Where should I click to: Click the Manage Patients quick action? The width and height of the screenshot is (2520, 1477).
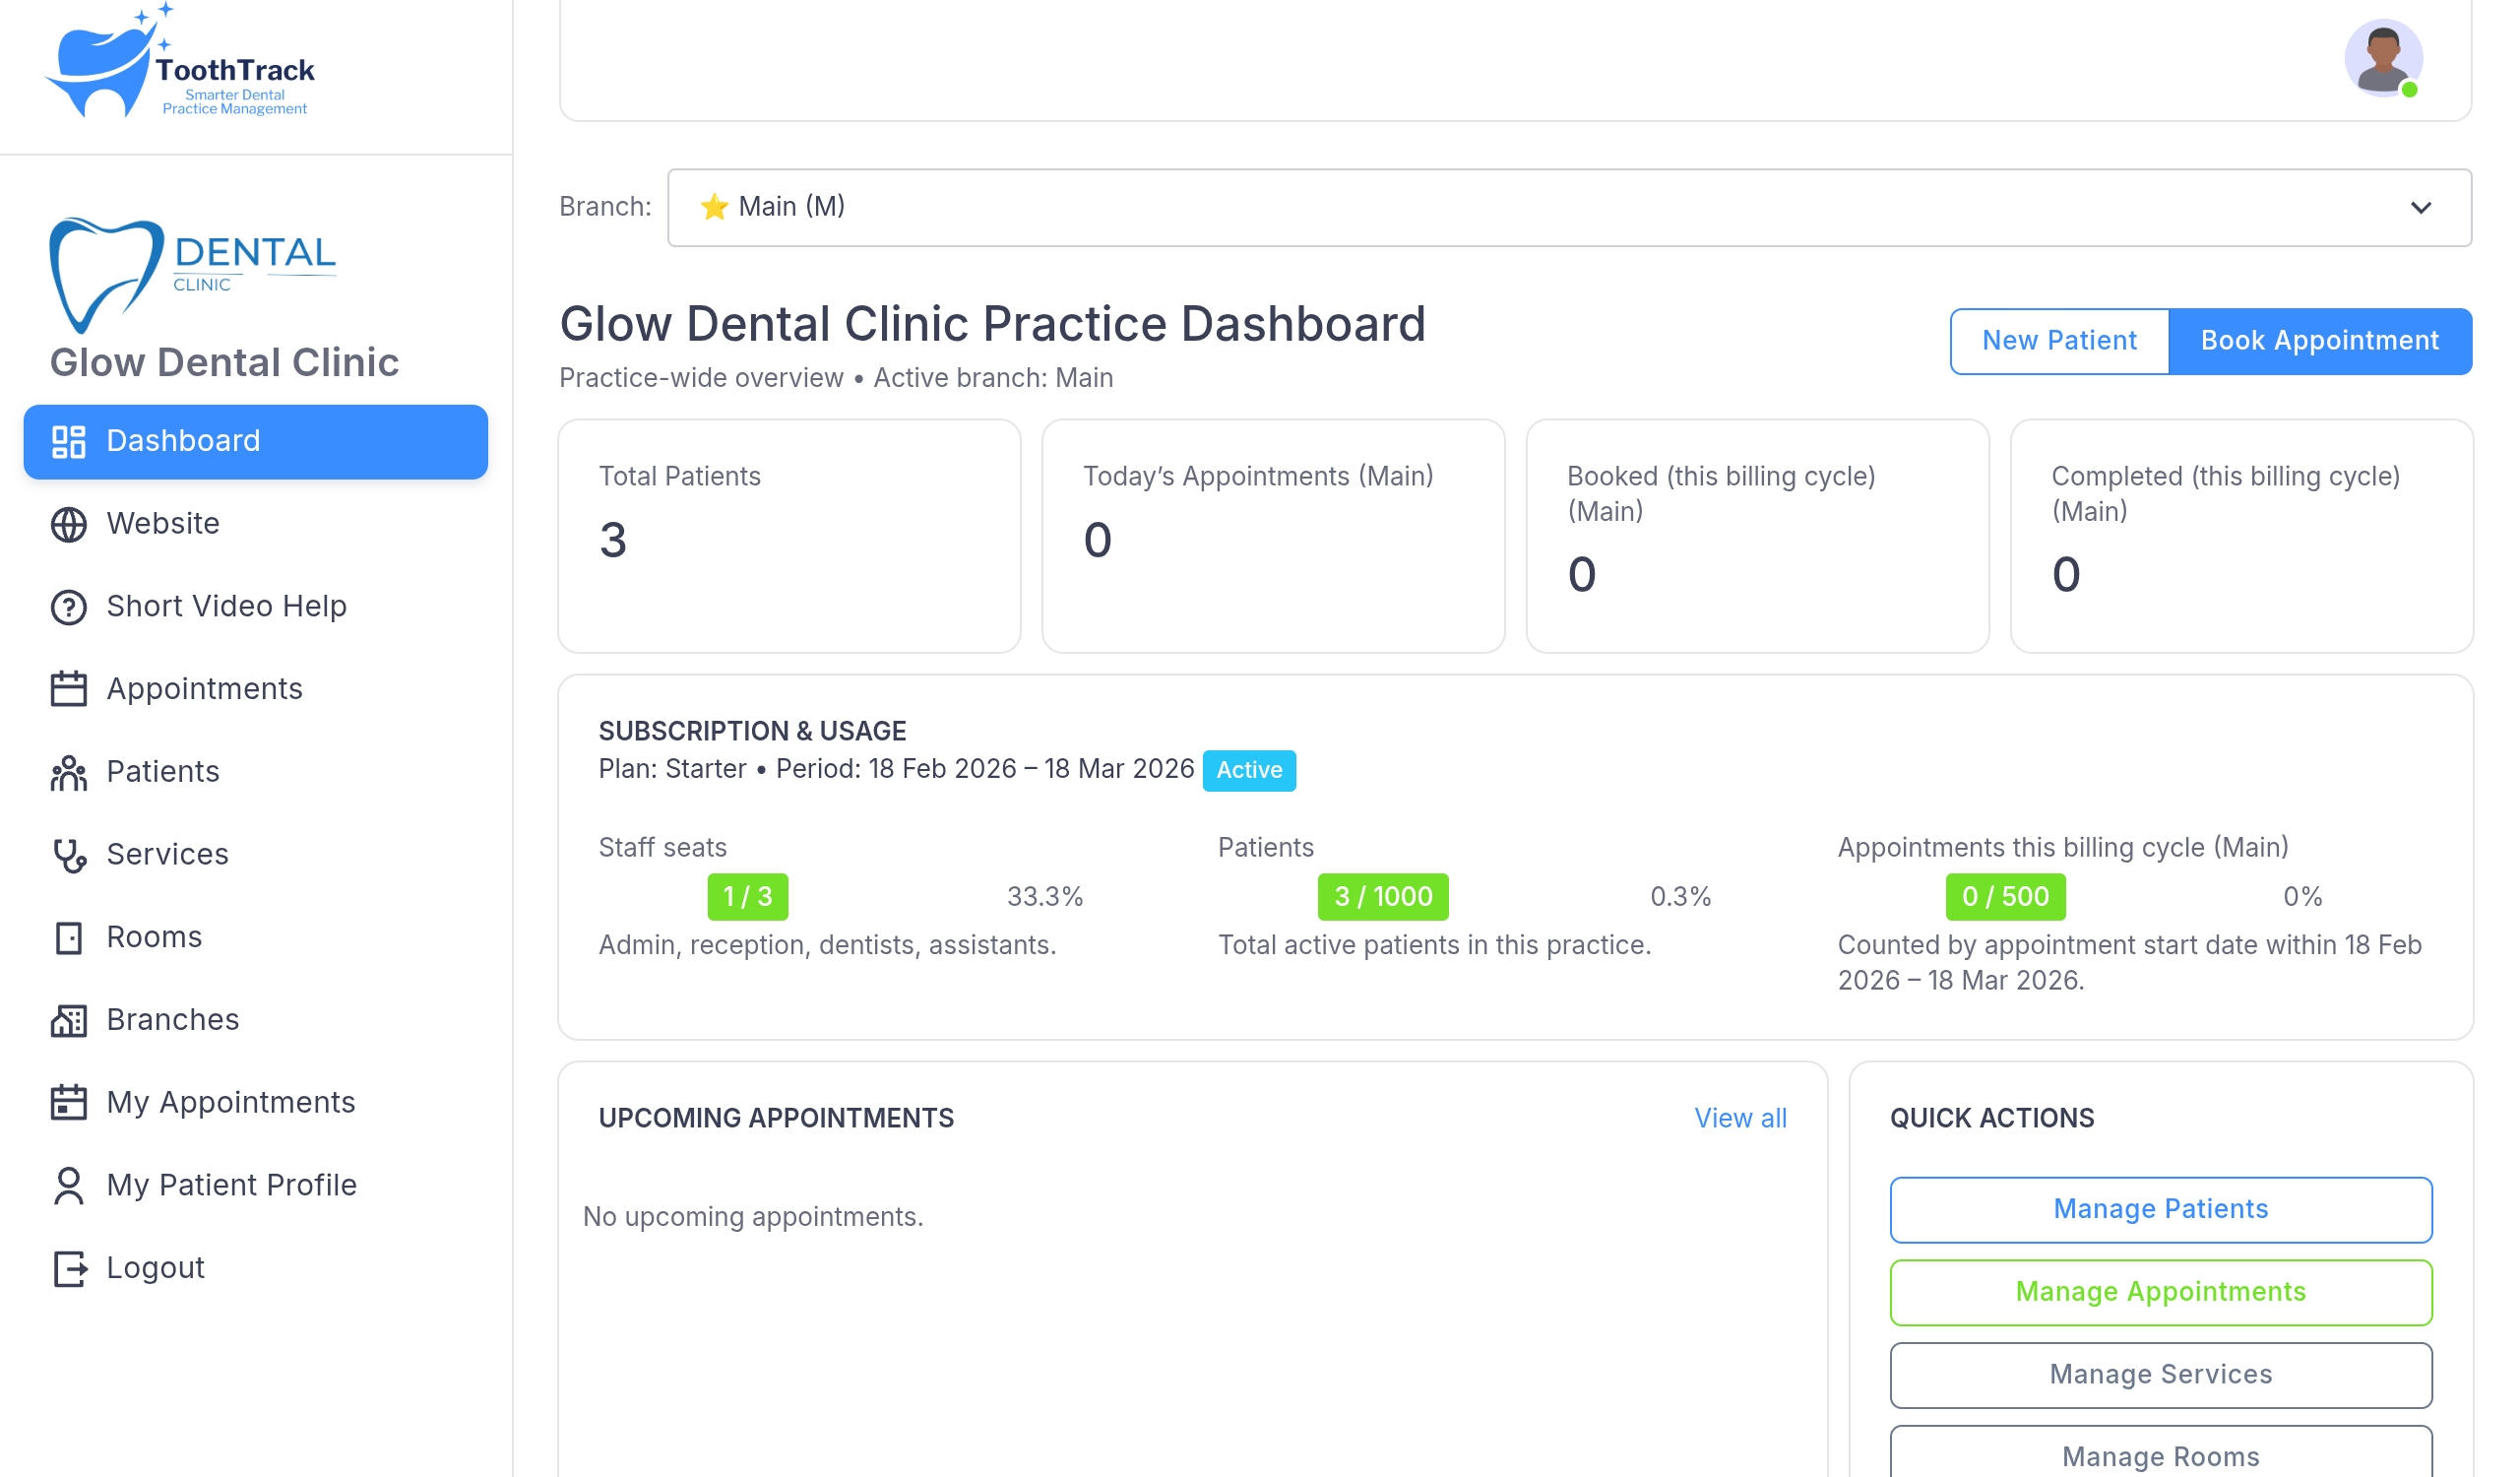coord(2160,1210)
